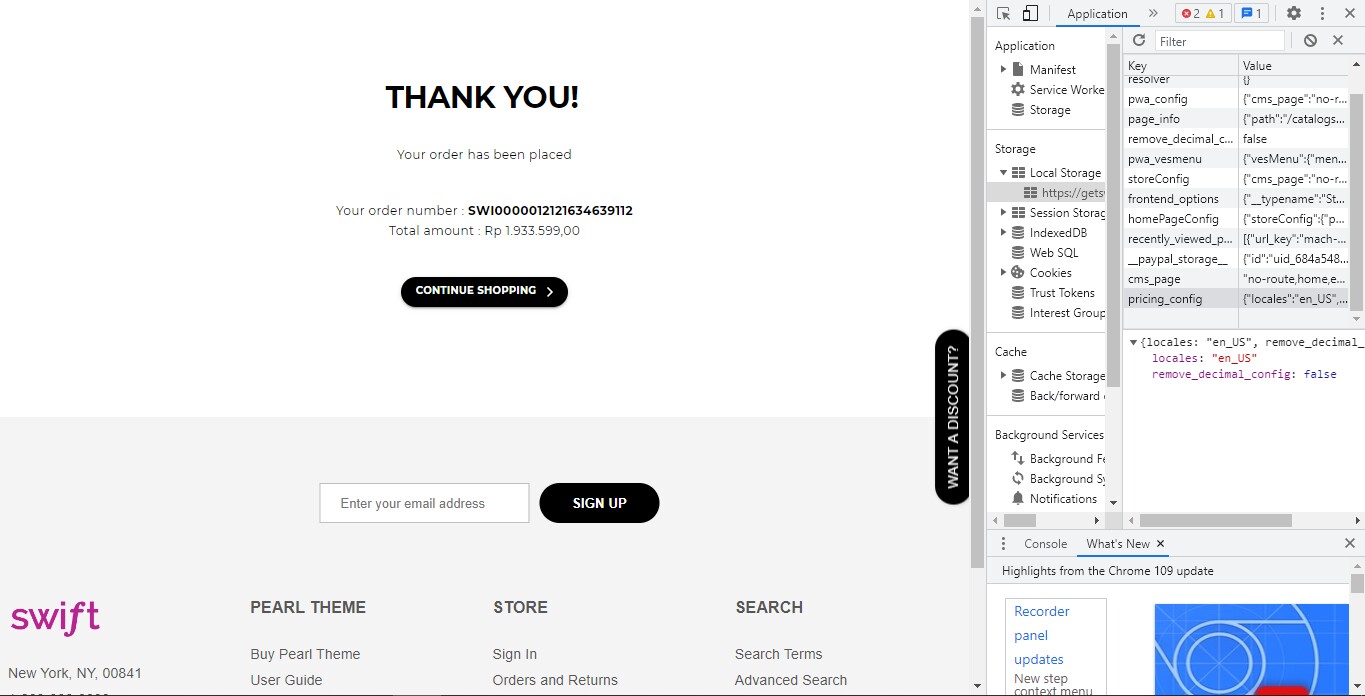Open the Console drawer tab
The height and width of the screenshot is (696, 1365).
click(1045, 544)
